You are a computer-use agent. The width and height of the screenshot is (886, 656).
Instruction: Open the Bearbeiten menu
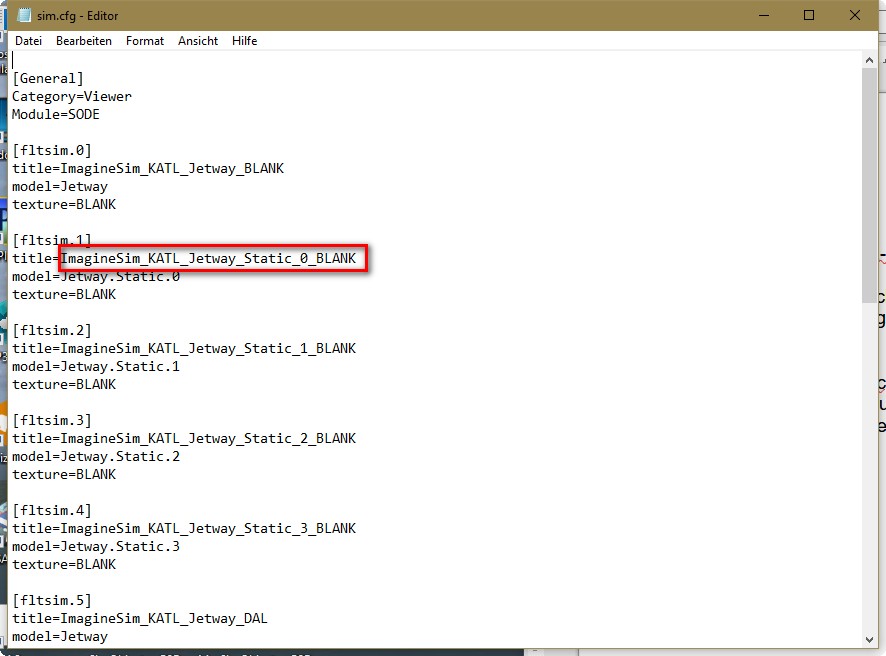pyautogui.click(x=83, y=41)
